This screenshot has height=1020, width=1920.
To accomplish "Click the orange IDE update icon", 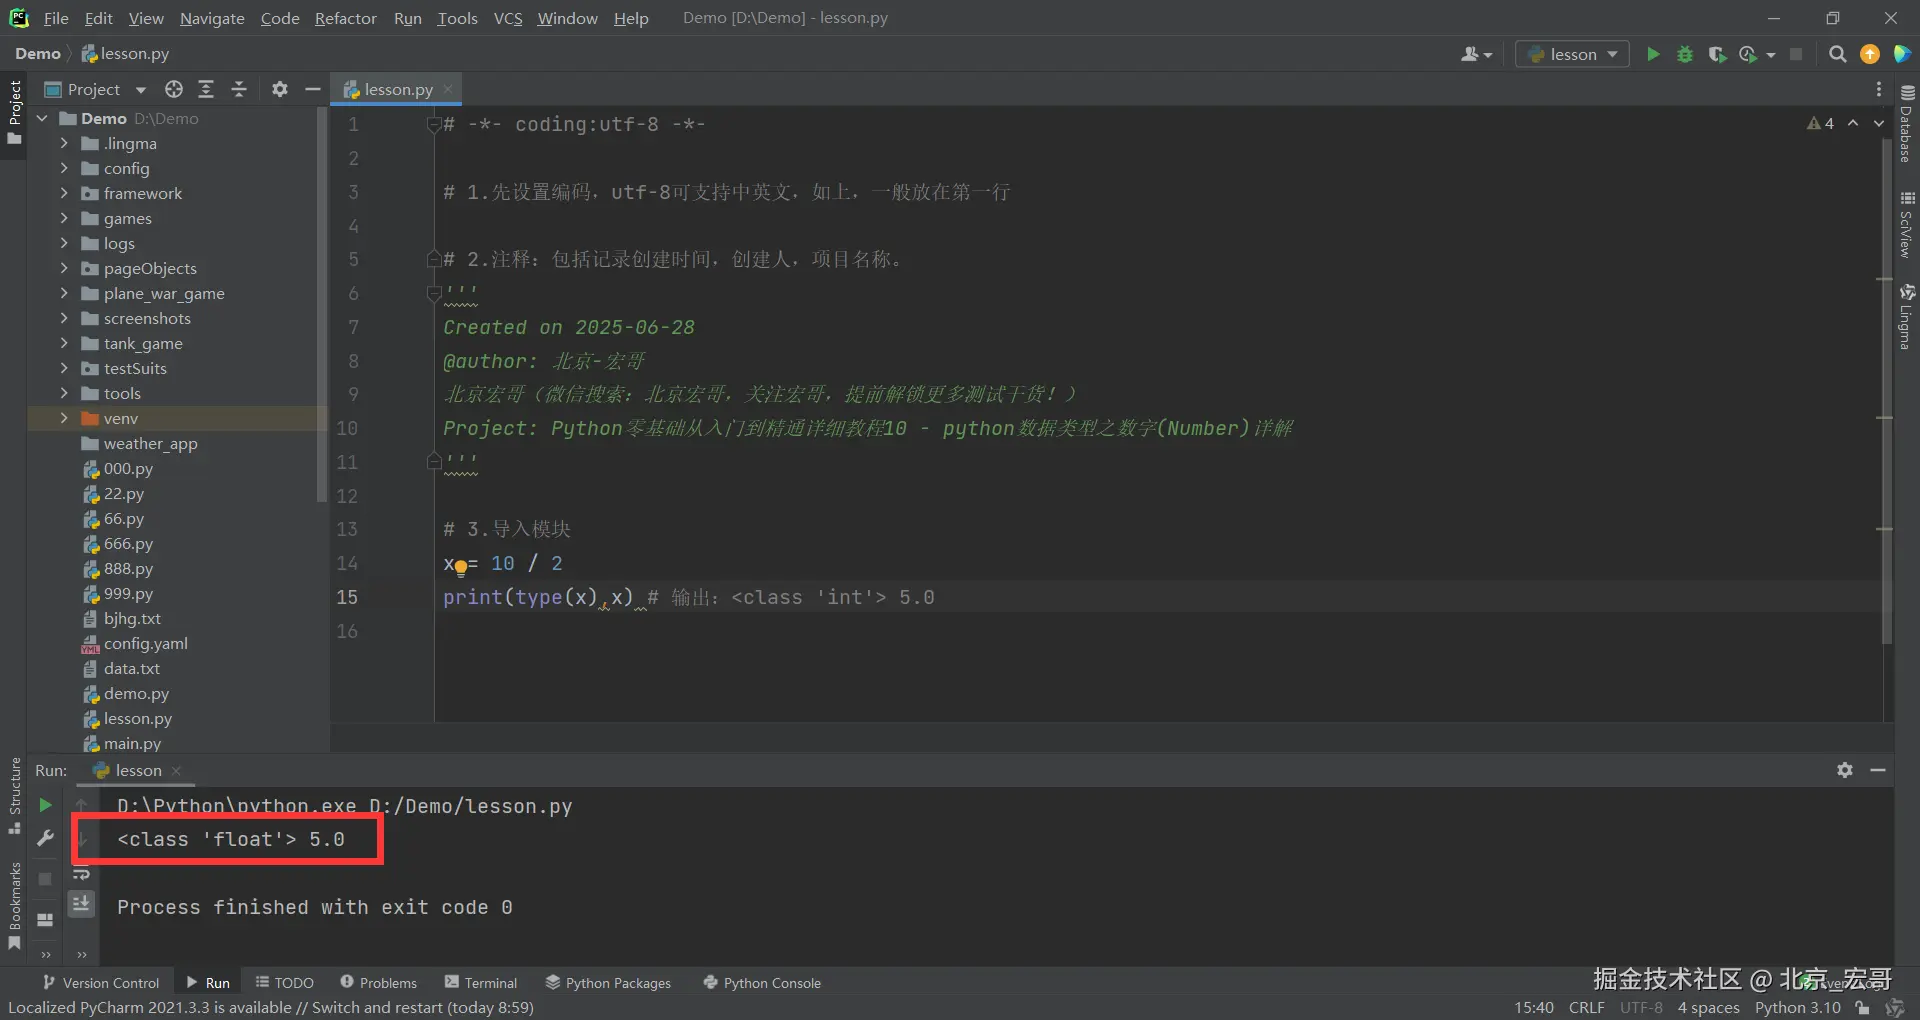I will pos(1870,54).
